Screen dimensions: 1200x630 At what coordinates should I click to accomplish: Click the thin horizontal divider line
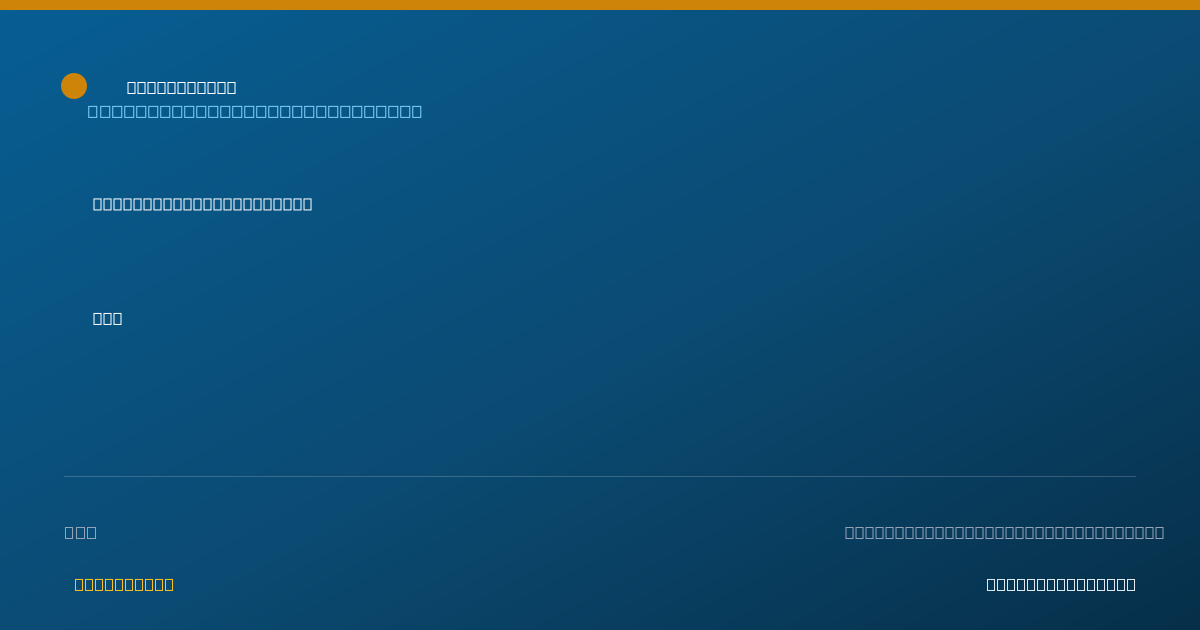click(600, 476)
